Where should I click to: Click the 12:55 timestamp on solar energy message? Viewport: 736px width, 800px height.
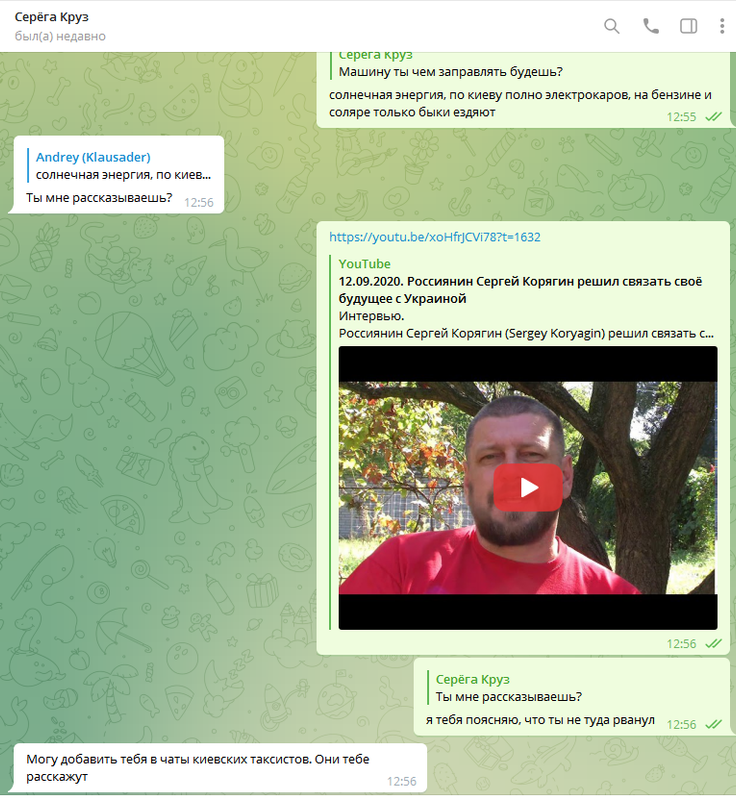pyautogui.click(x=681, y=117)
